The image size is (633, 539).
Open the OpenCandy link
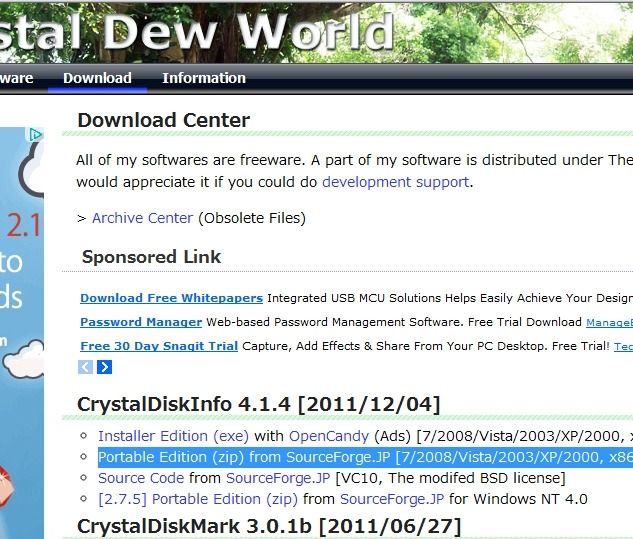pos(329,436)
